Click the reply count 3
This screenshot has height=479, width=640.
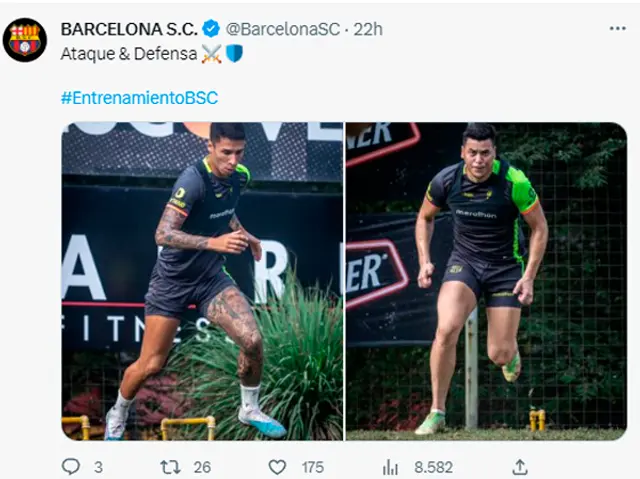click(x=98, y=466)
